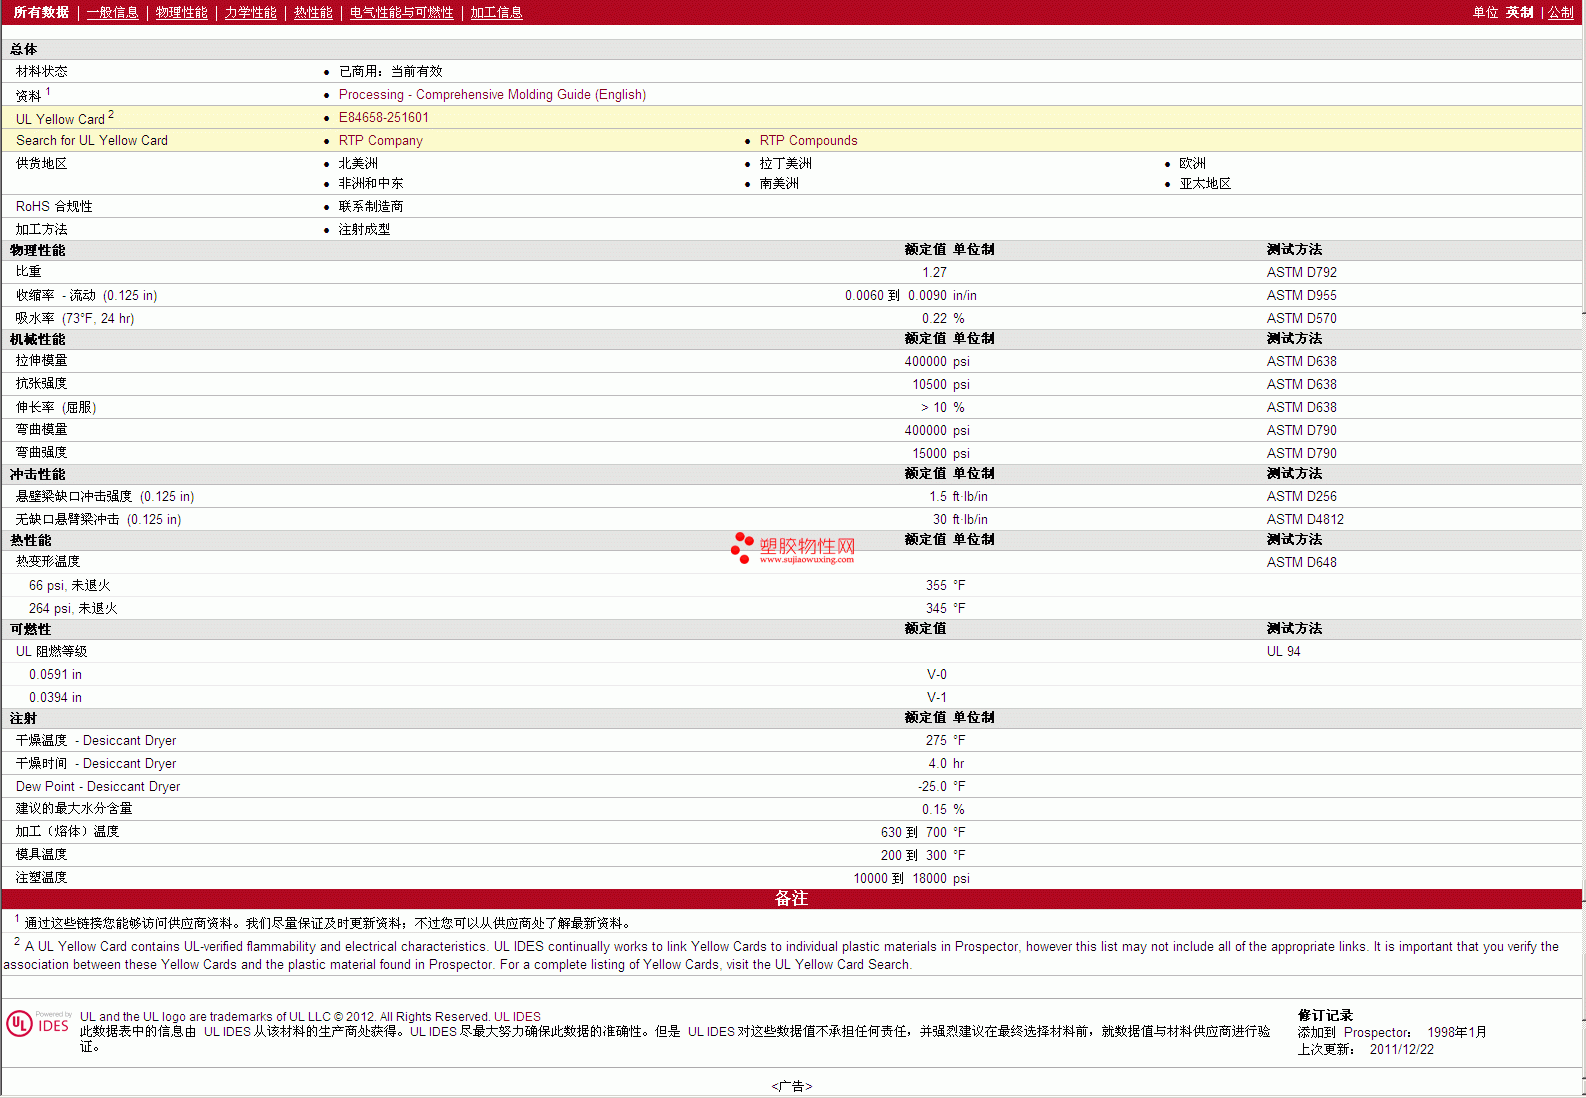Open the Processing Comprehensive Molding Guide link

[x=492, y=94]
